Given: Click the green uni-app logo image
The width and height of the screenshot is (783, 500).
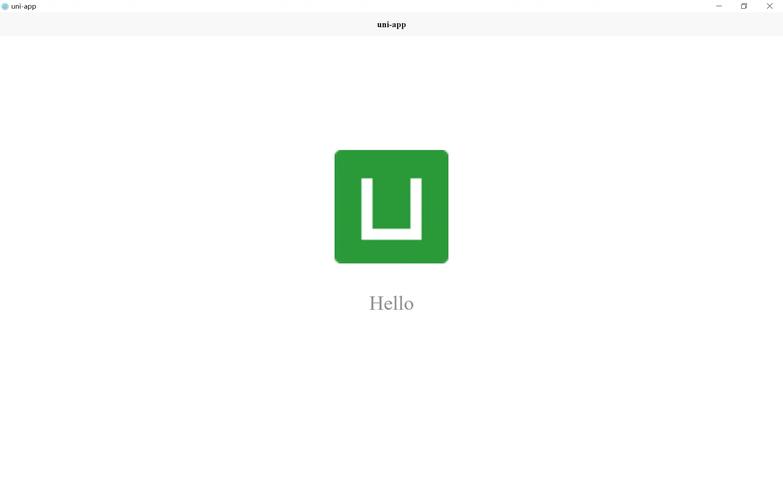Looking at the screenshot, I should pyautogui.click(x=392, y=206).
